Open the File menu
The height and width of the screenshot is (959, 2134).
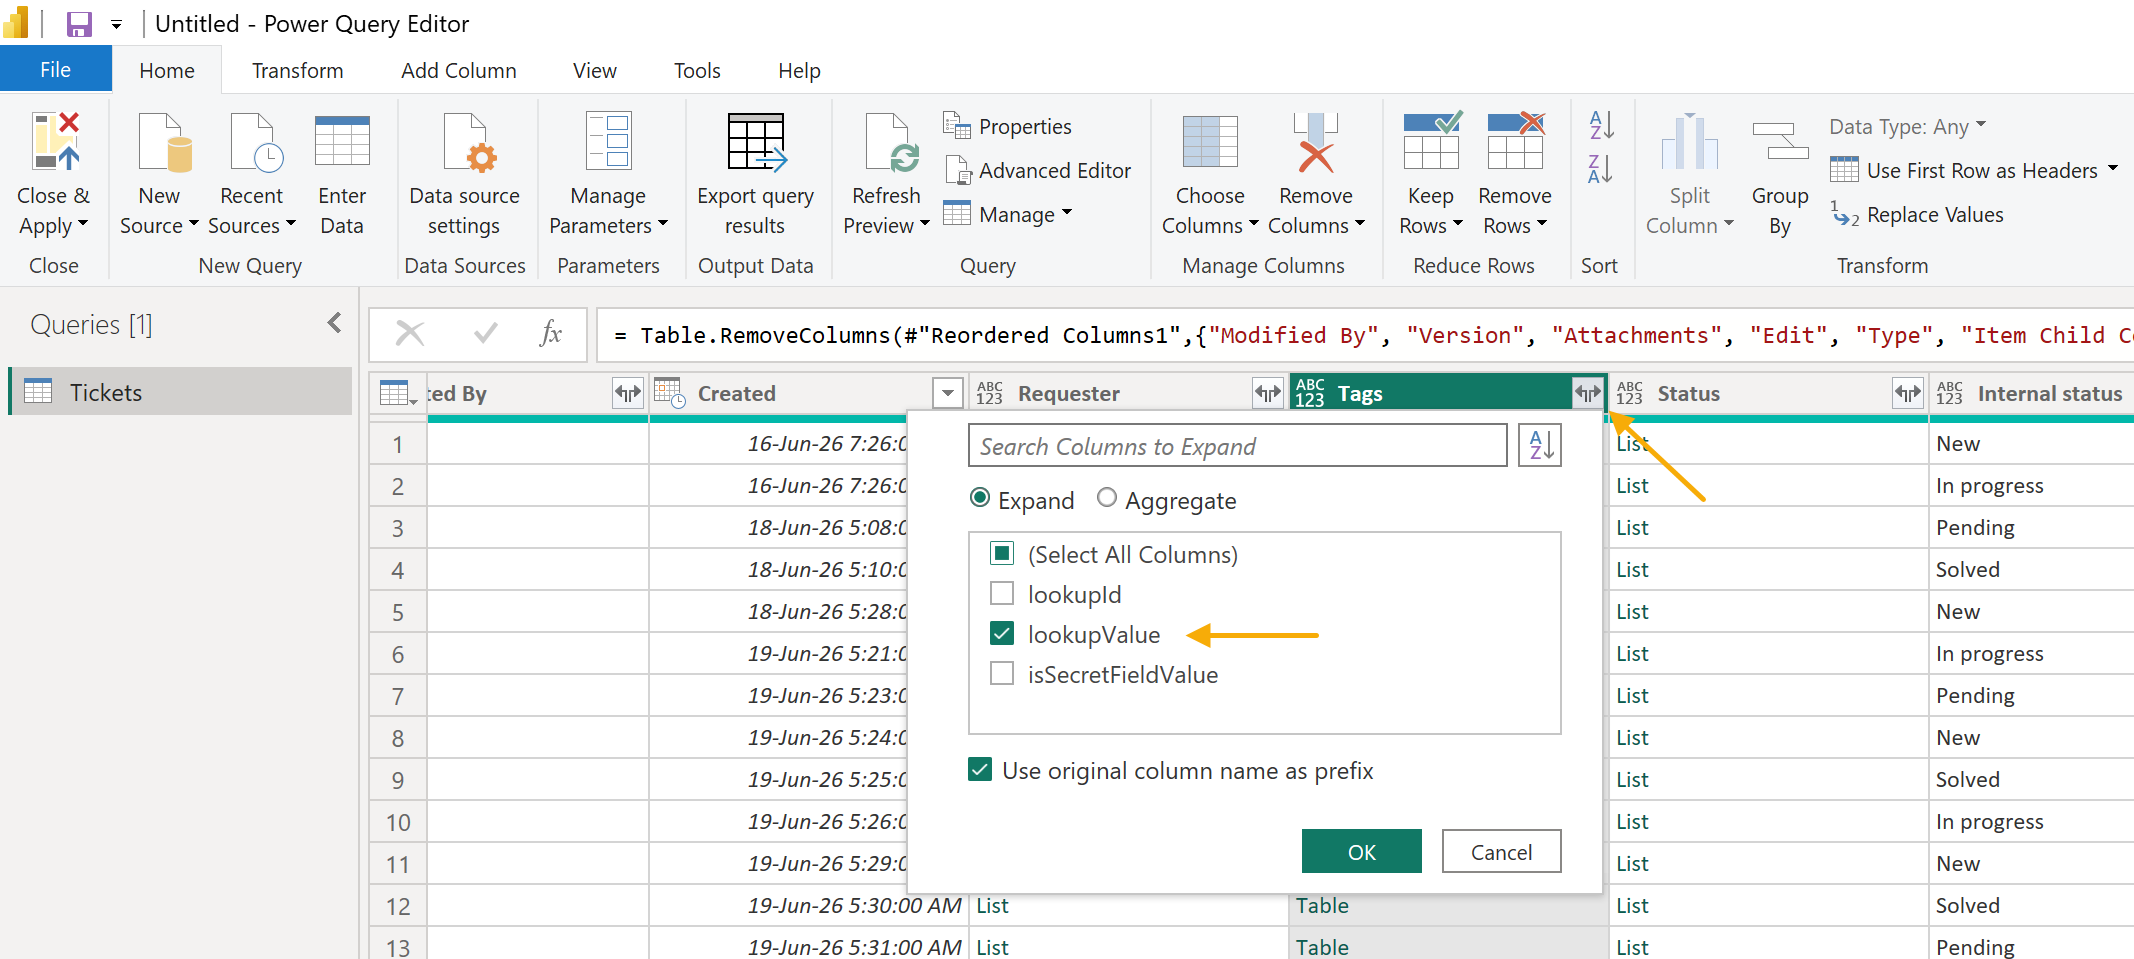pyautogui.click(x=55, y=70)
